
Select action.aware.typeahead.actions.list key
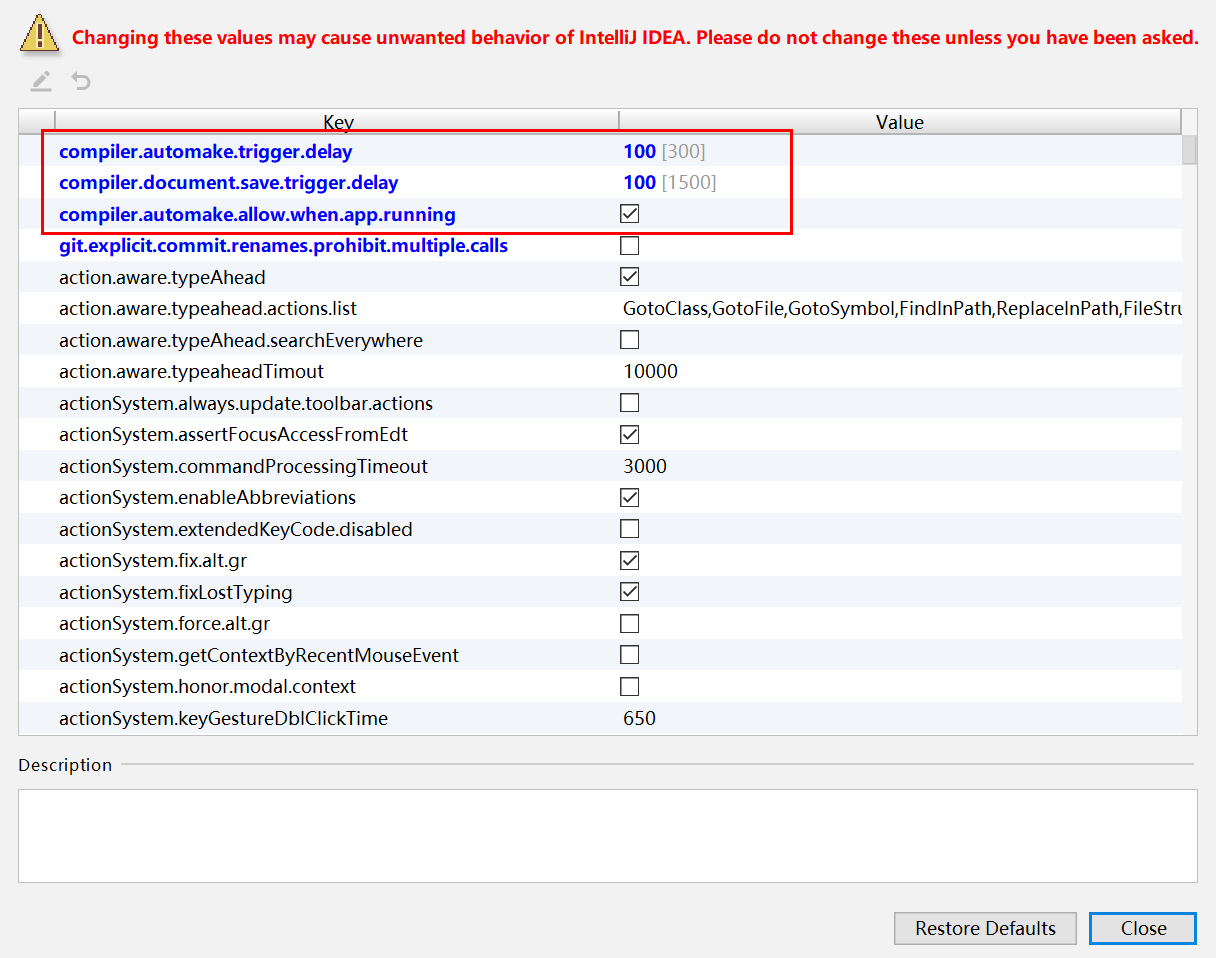[x=208, y=309]
